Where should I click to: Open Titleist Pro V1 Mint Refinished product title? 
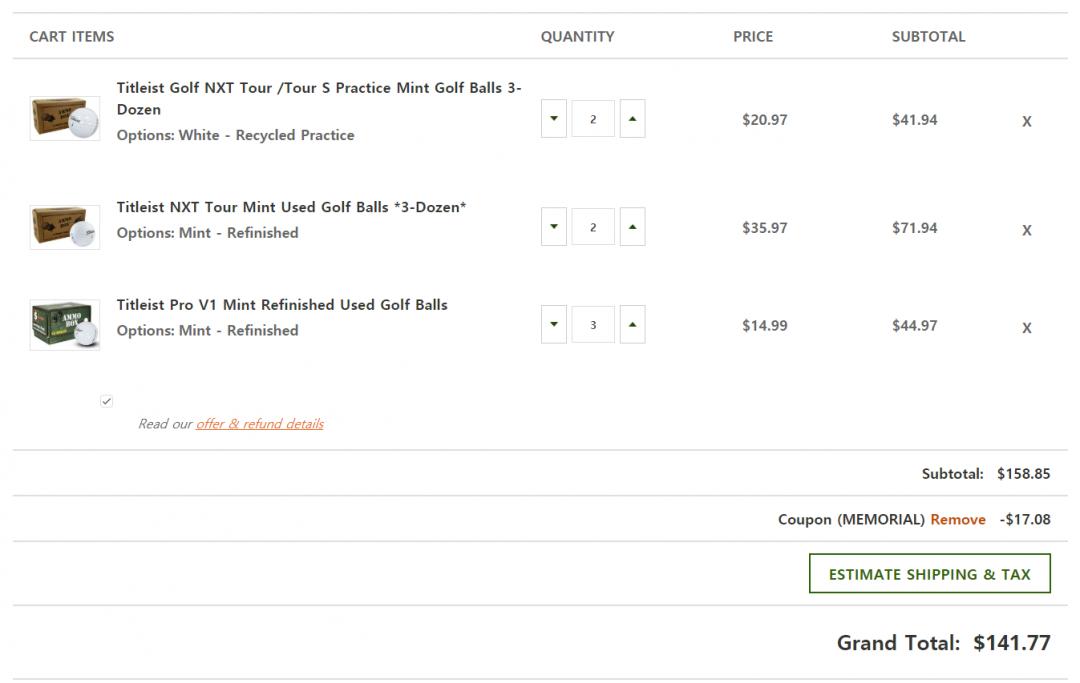pos(282,305)
